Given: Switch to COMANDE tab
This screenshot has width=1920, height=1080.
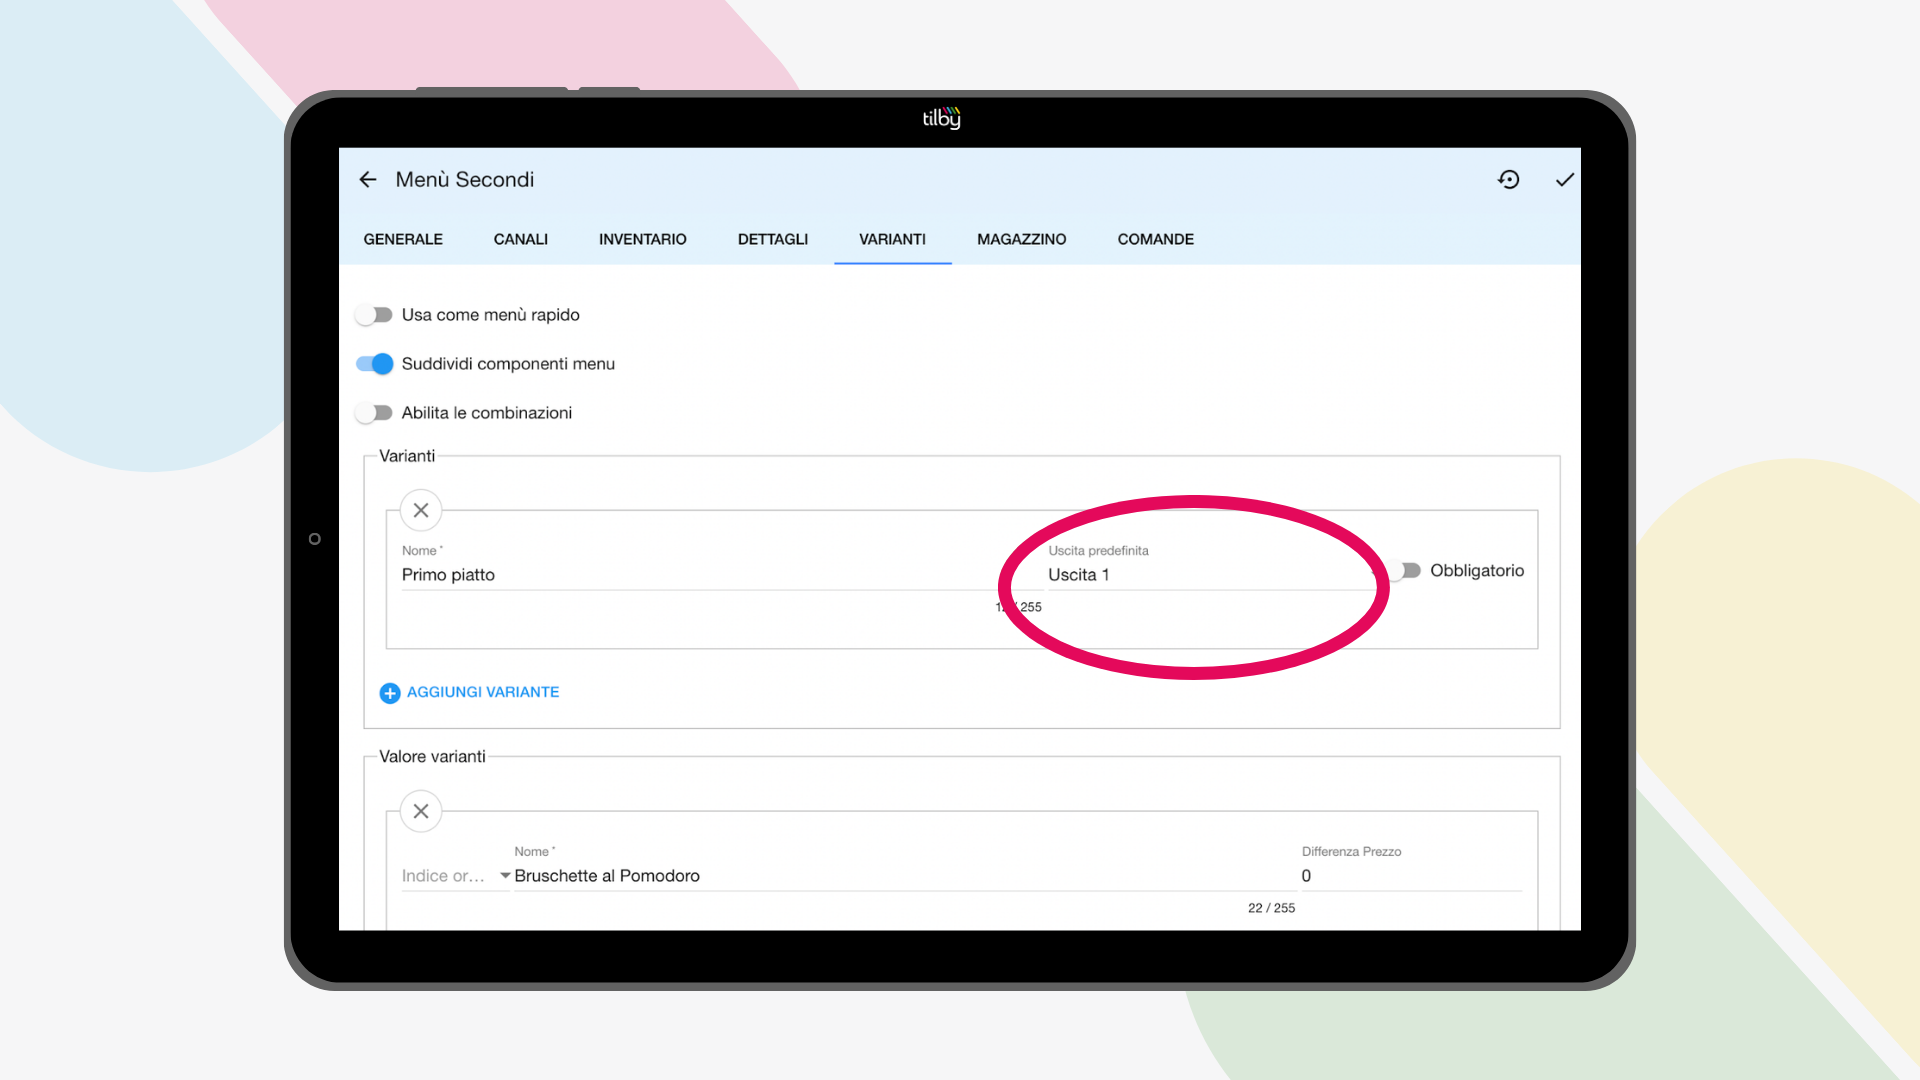Looking at the screenshot, I should pos(1155,239).
